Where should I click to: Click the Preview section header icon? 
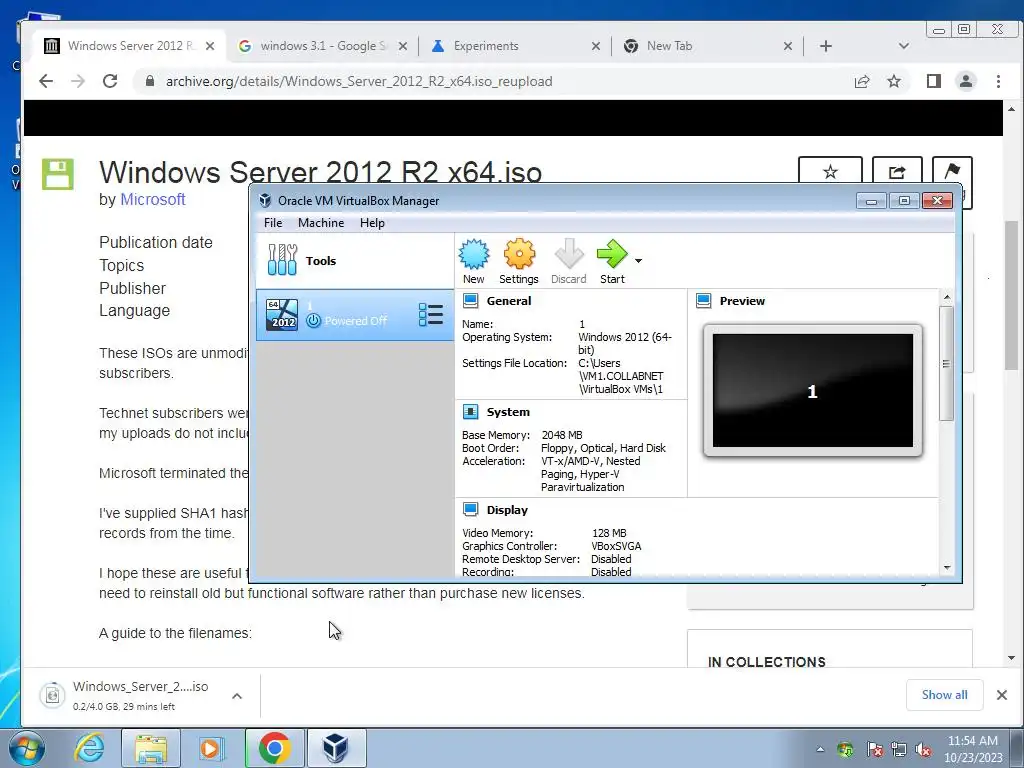coord(703,300)
